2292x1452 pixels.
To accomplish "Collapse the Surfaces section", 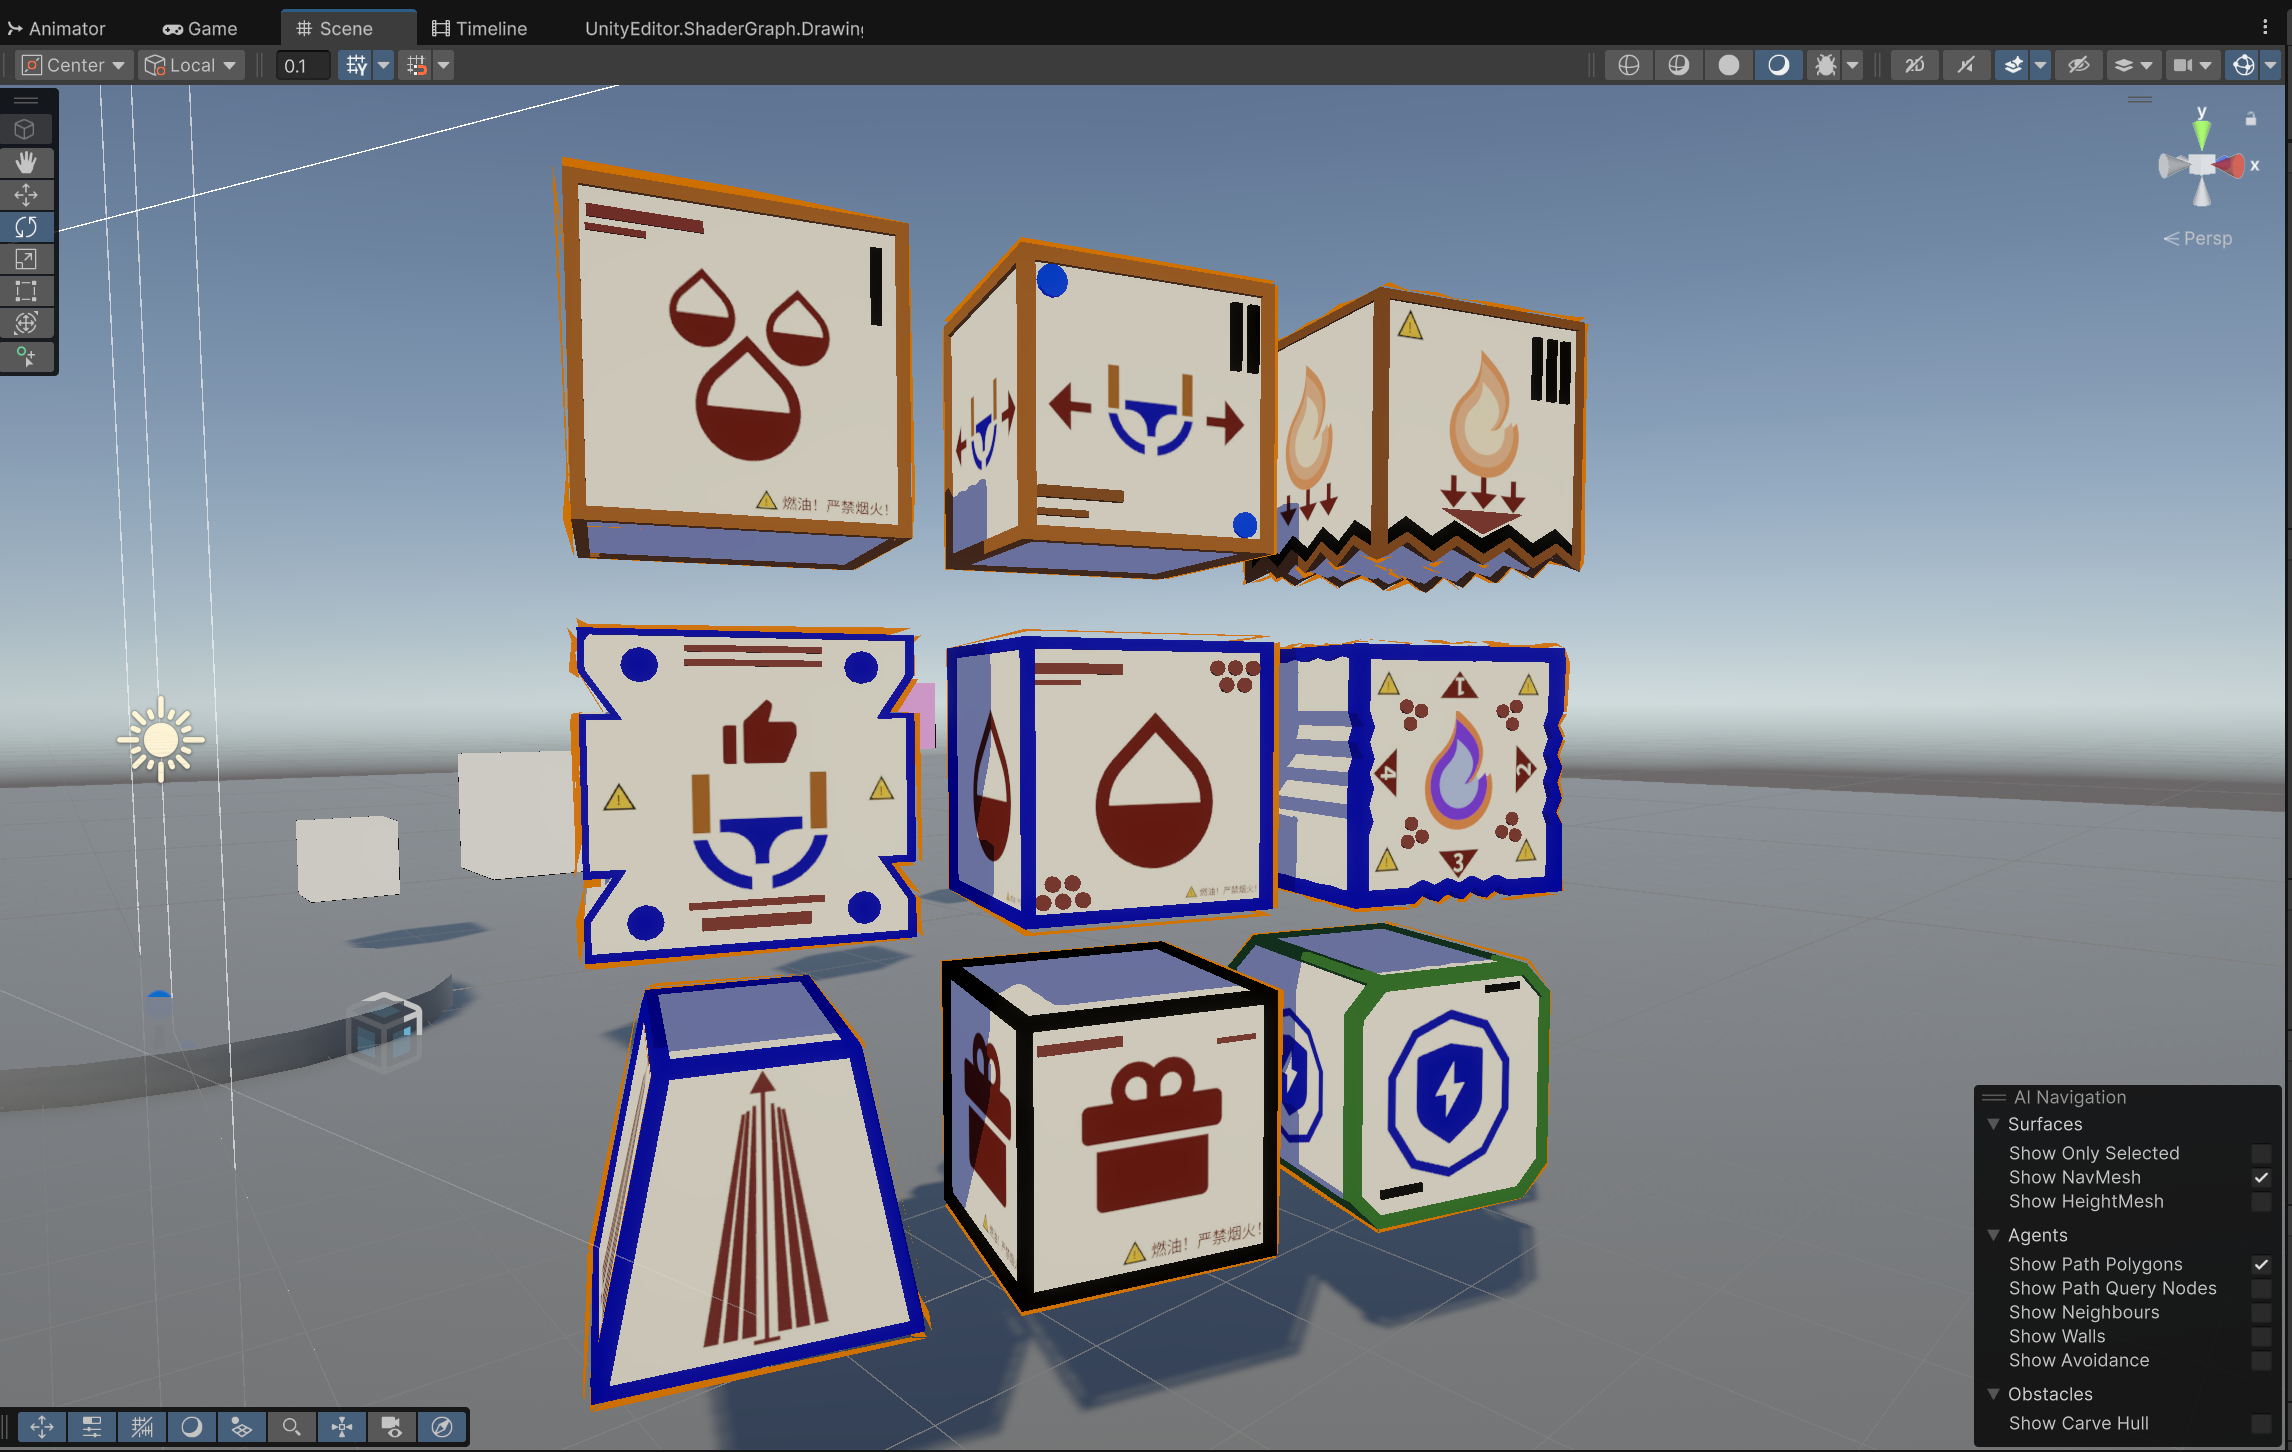I will (1993, 1124).
